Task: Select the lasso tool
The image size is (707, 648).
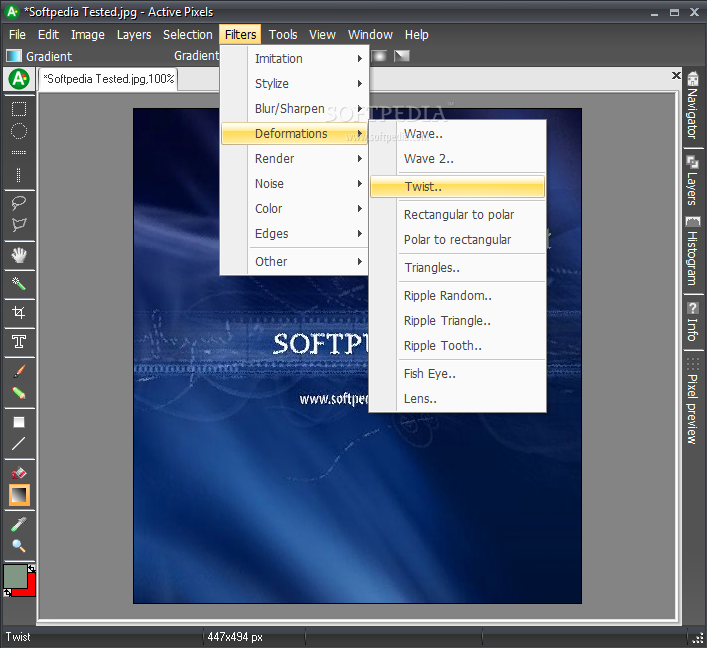Action: [18, 203]
